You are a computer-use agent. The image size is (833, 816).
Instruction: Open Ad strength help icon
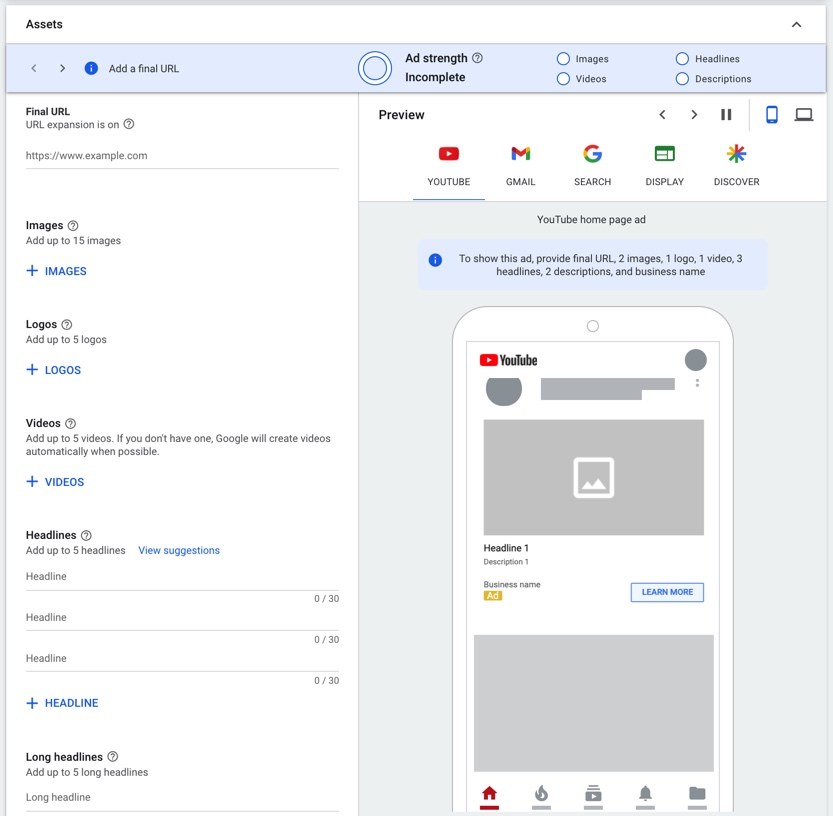[477, 58]
